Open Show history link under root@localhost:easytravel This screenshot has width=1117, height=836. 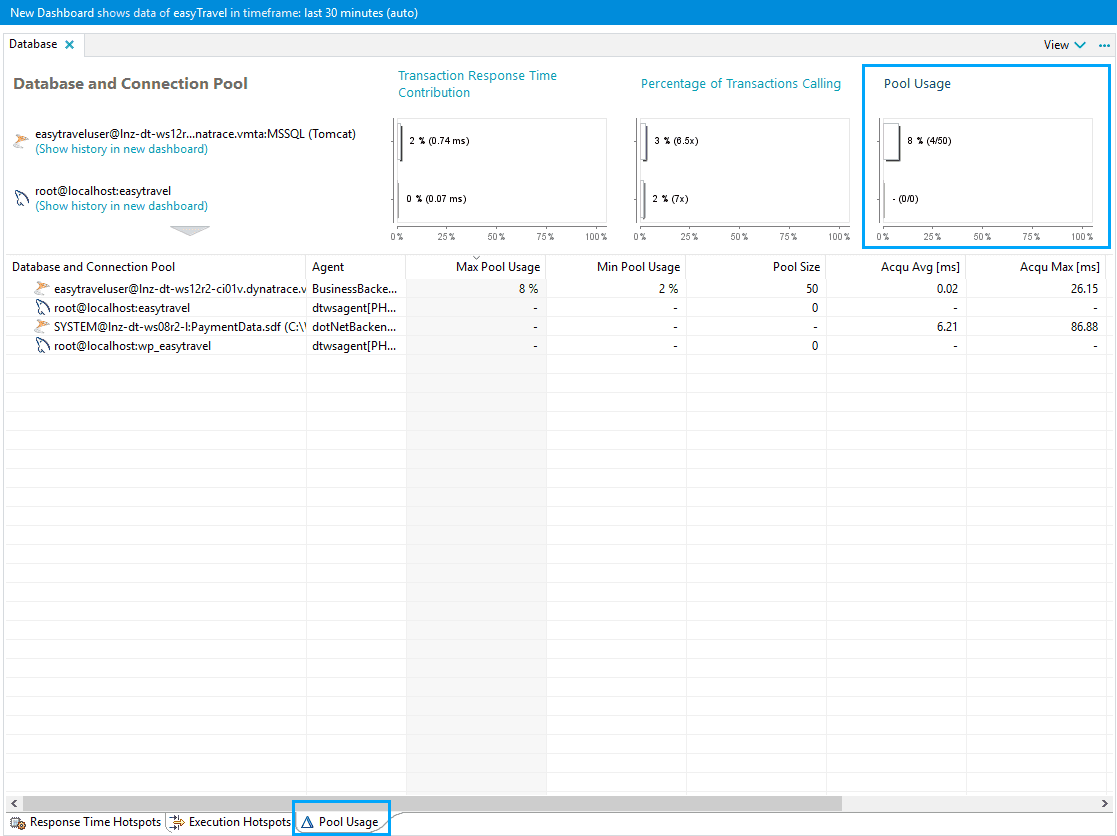(x=121, y=206)
